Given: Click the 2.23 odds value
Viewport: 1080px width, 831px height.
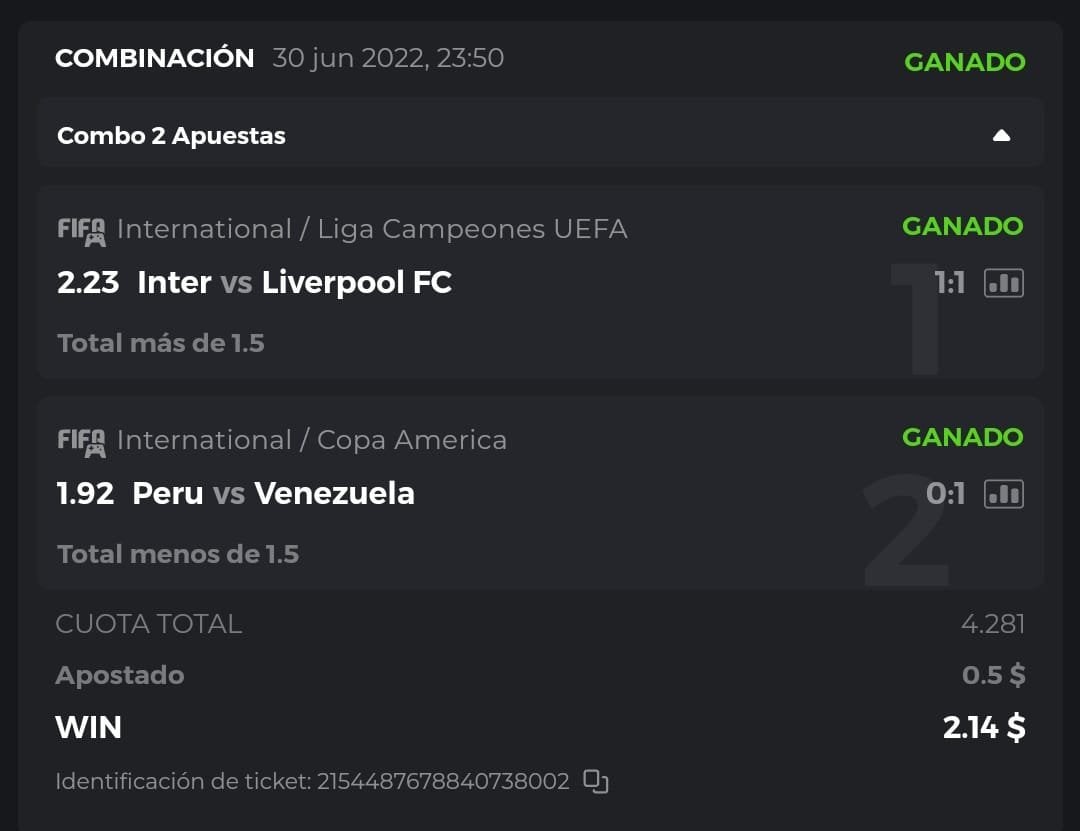Looking at the screenshot, I should (88, 283).
